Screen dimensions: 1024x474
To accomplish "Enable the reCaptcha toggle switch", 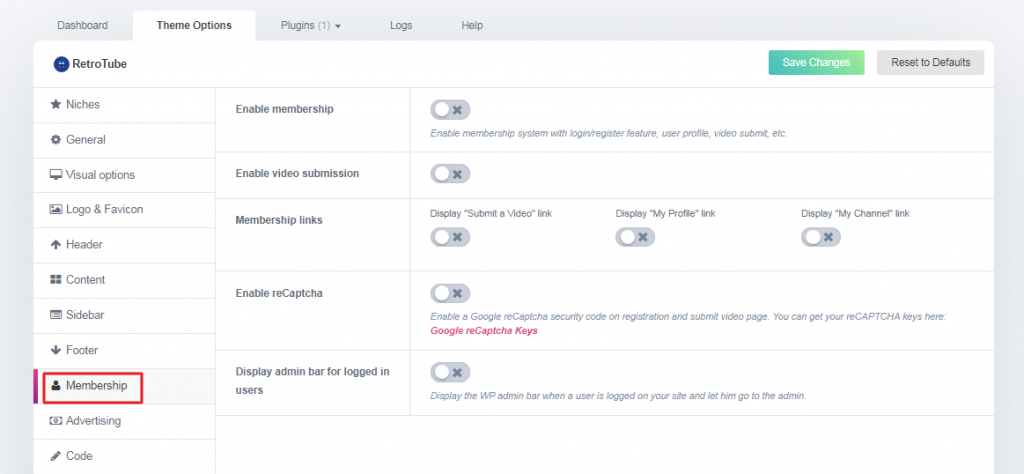I will (449, 293).
